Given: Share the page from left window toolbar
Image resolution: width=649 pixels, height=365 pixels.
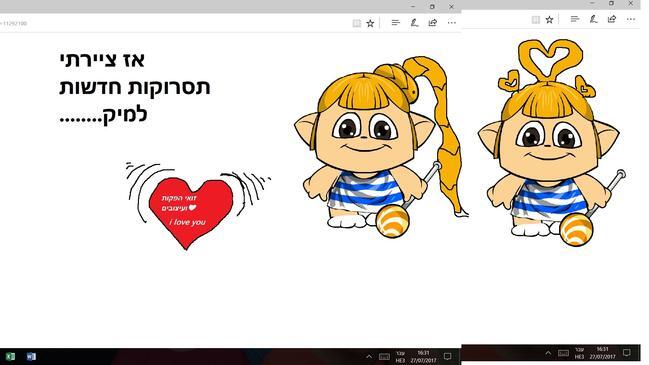Looking at the screenshot, I should [433, 23].
